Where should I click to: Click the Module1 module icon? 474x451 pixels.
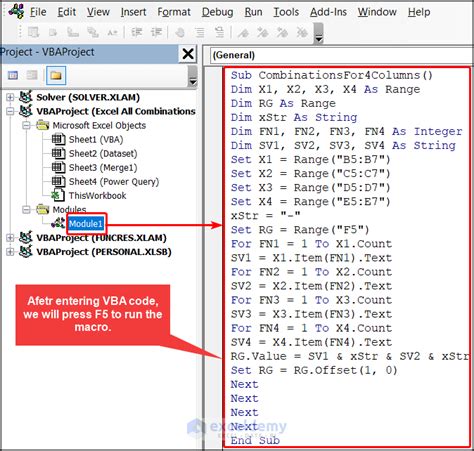click(58, 223)
